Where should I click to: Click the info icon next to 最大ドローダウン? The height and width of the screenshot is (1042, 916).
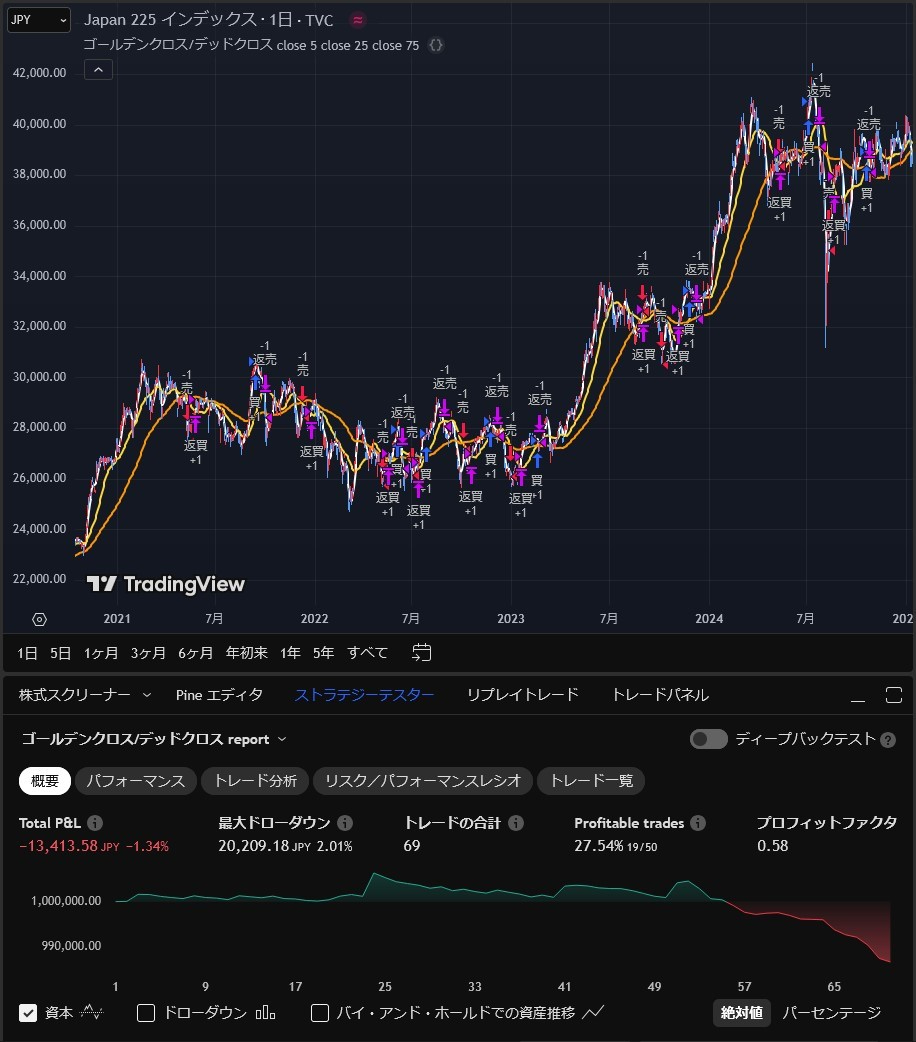pos(345,823)
